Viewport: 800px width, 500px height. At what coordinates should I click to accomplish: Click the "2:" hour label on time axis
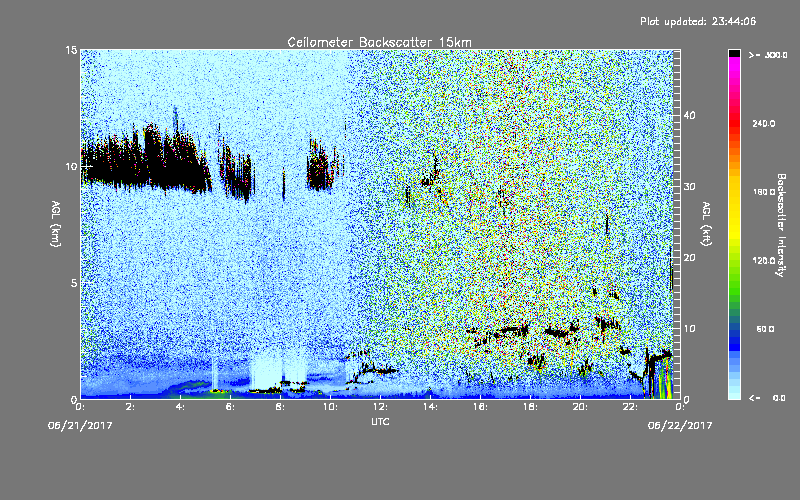(x=131, y=407)
